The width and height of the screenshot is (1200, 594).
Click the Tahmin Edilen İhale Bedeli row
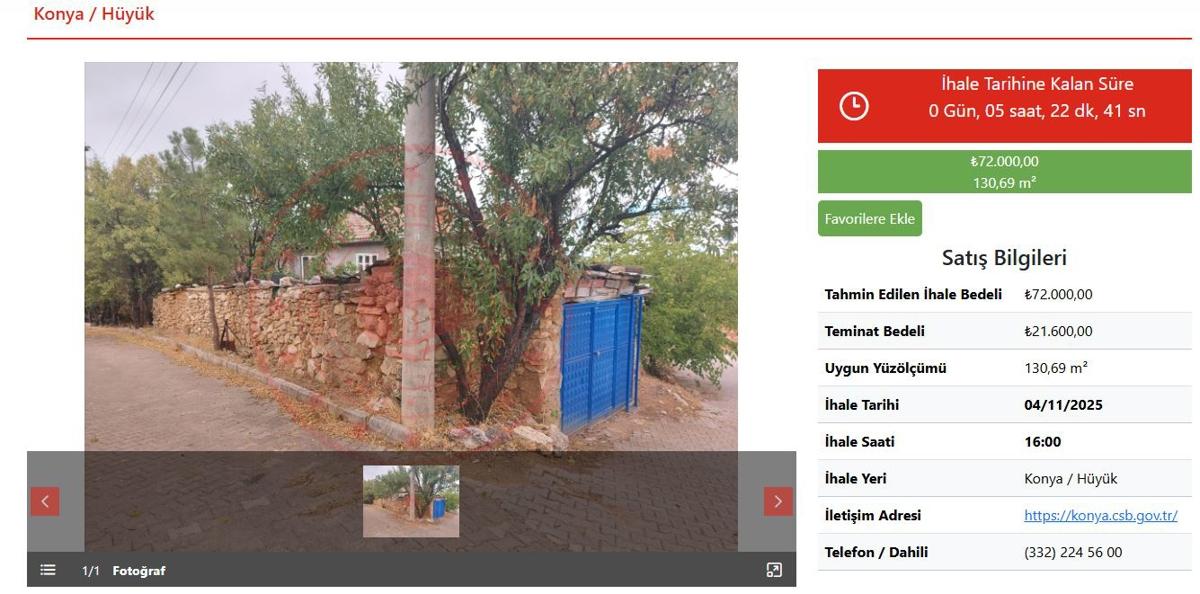coord(1005,294)
